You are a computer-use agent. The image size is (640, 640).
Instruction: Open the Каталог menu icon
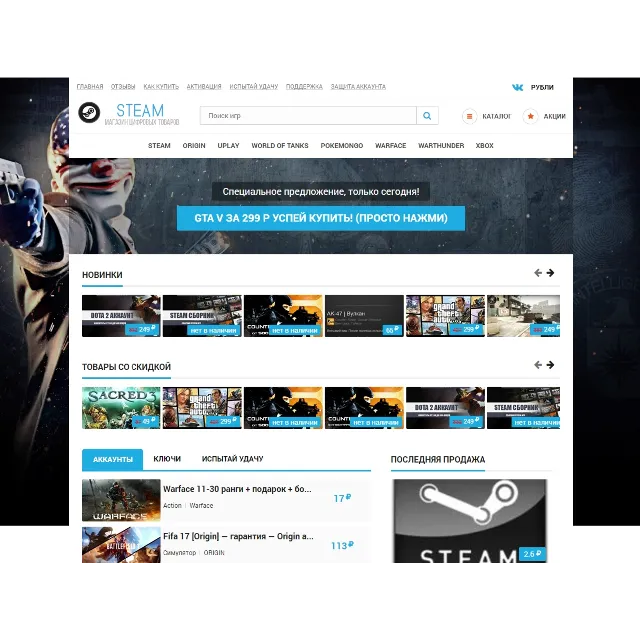[x=469, y=116]
